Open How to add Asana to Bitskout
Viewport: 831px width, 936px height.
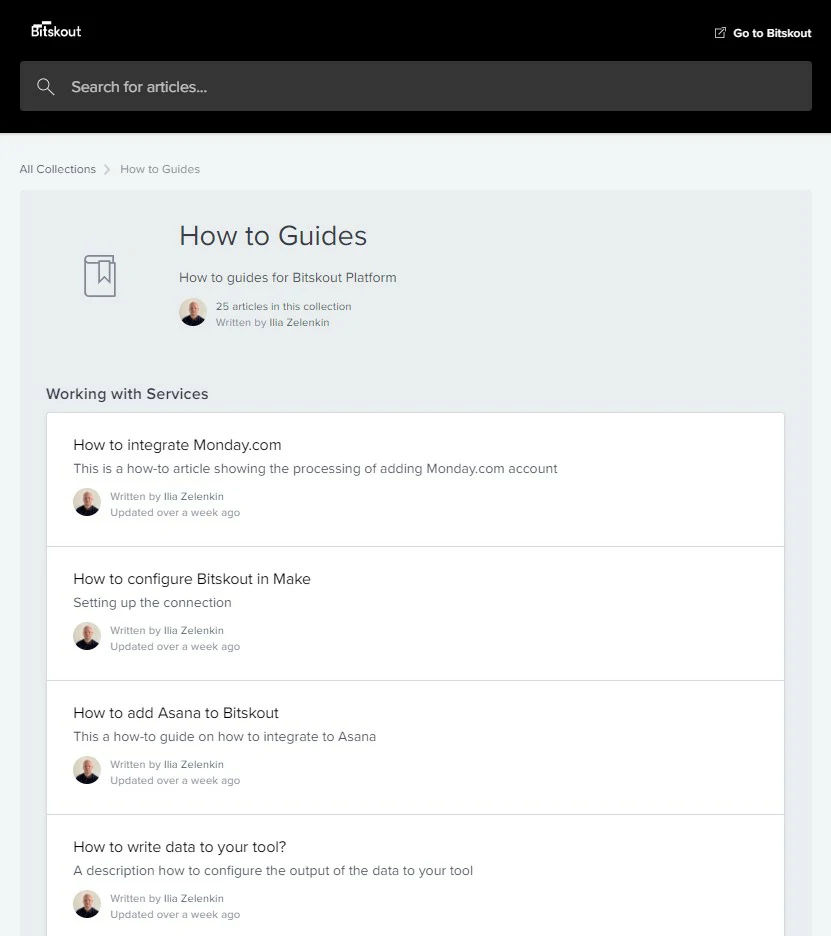point(416,747)
